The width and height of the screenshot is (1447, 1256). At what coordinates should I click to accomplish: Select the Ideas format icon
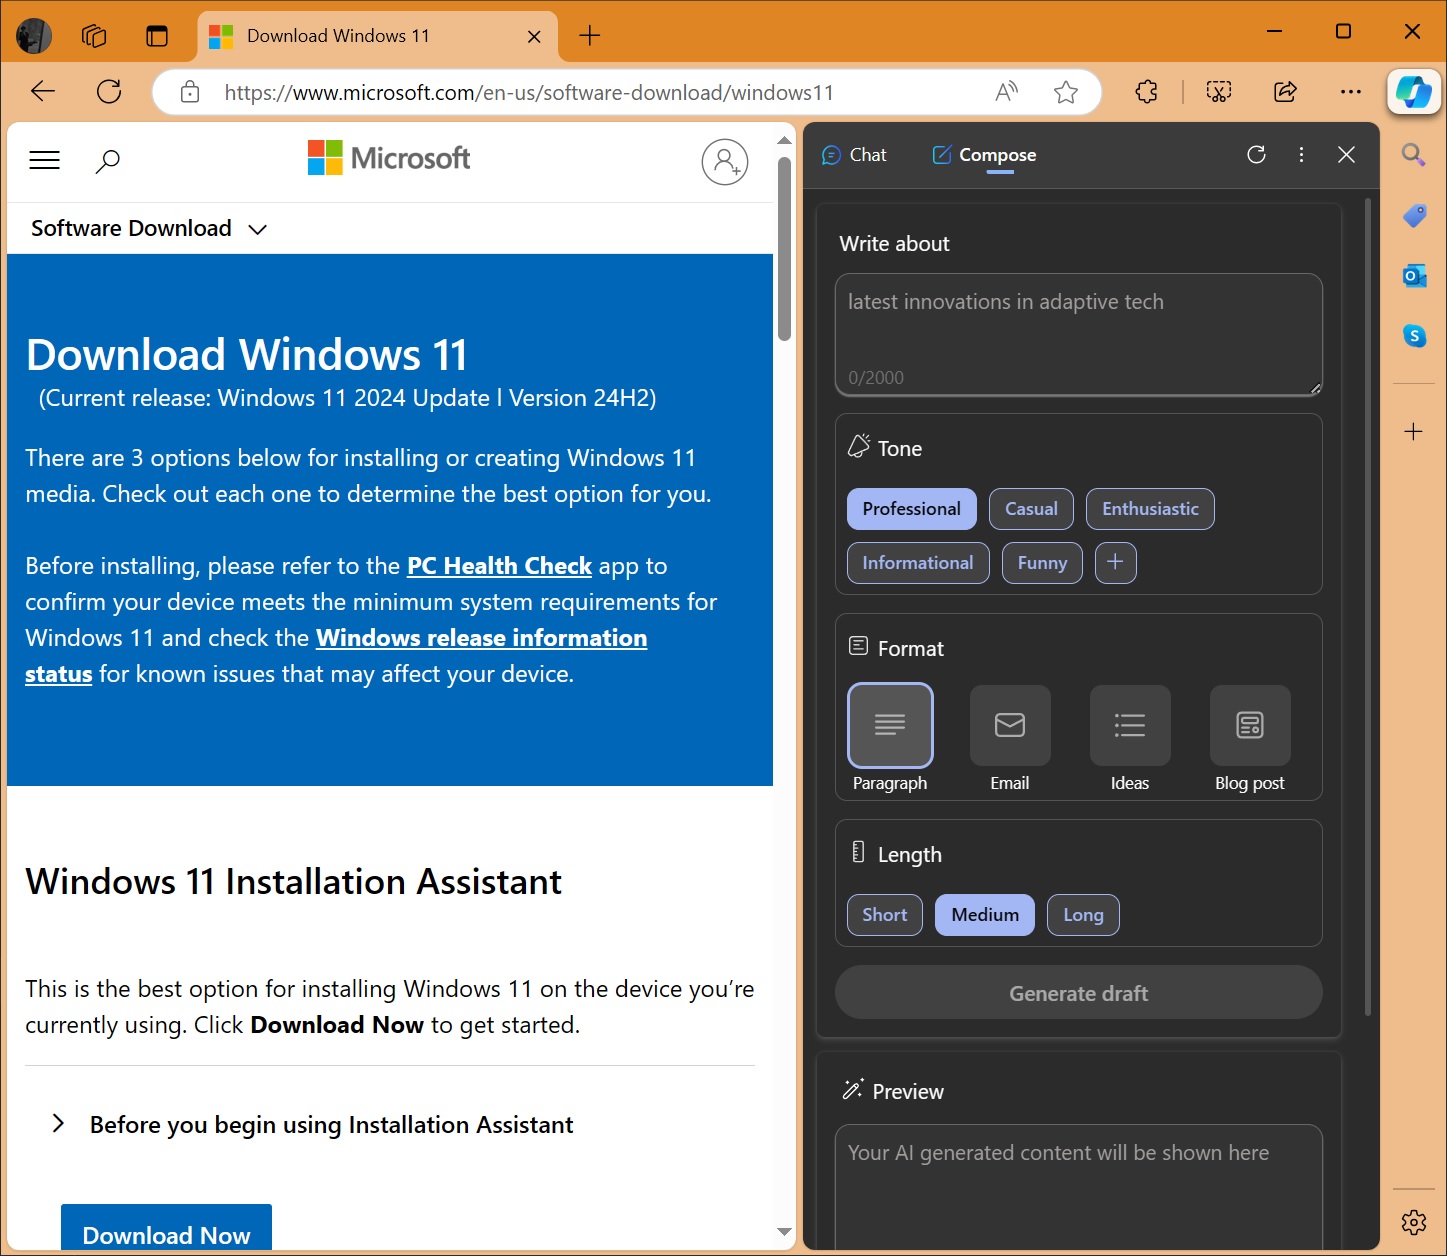1130,725
